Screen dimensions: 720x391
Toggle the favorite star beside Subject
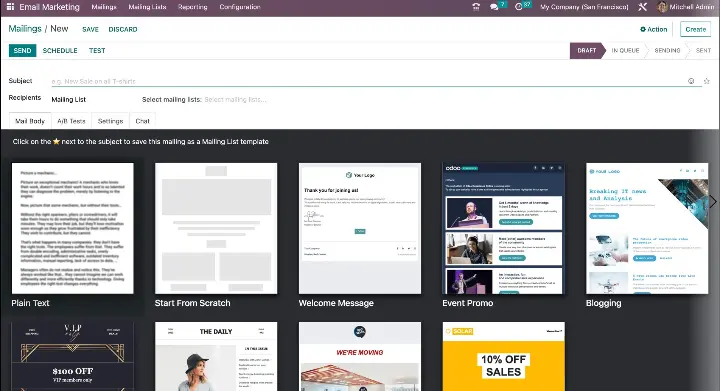(x=707, y=81)
